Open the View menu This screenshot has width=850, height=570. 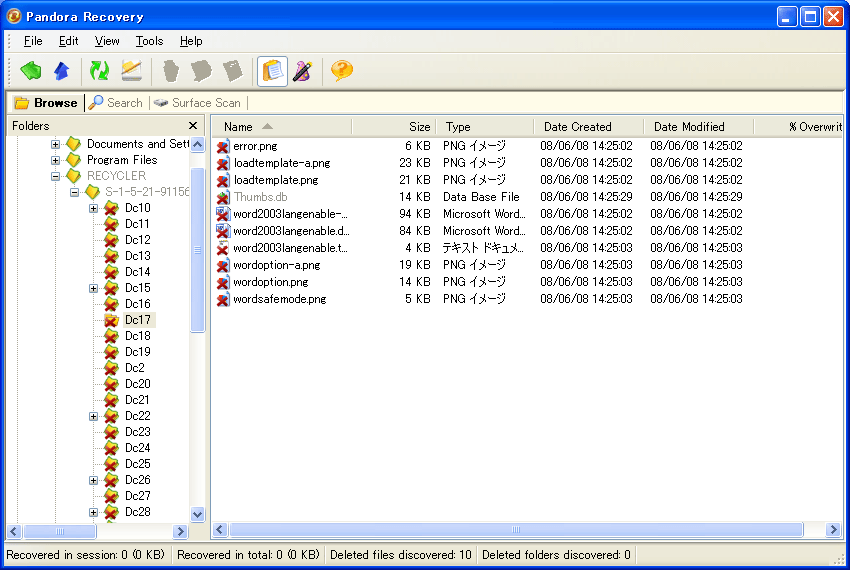click(x=107, y=41)
